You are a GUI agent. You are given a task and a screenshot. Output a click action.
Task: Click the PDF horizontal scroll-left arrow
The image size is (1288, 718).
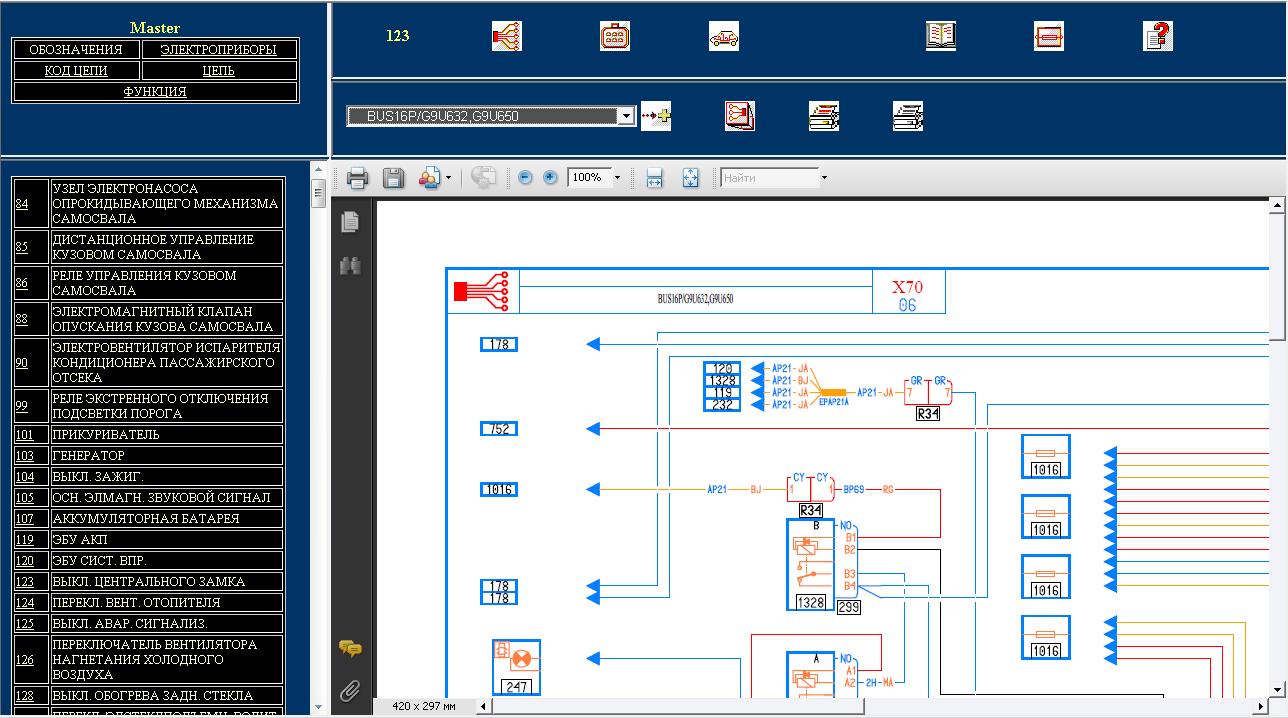click(x=484, y=706)
